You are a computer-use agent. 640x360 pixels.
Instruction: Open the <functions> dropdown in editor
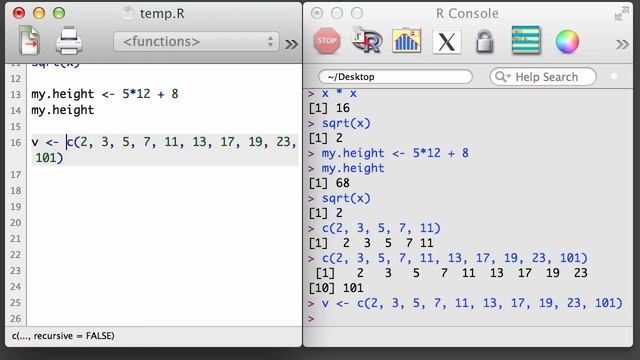click(196, 42)
